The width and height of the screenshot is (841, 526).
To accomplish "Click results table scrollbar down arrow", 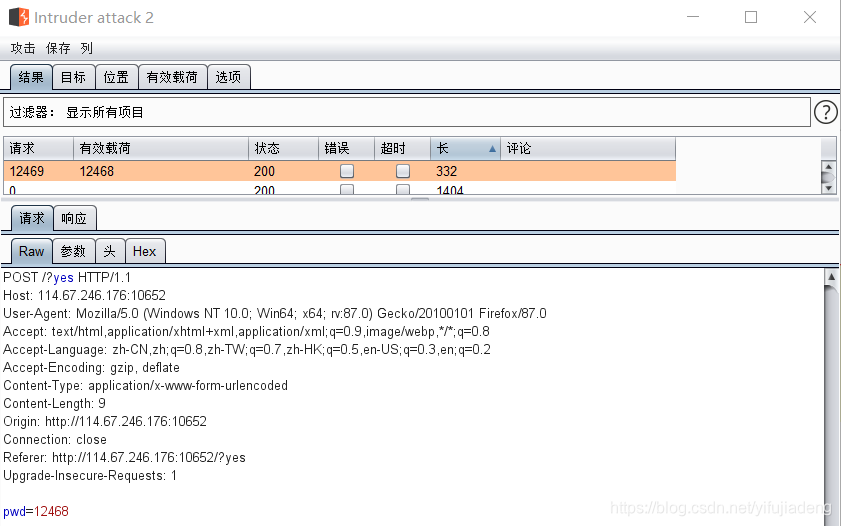I will (x=829, y=188).
